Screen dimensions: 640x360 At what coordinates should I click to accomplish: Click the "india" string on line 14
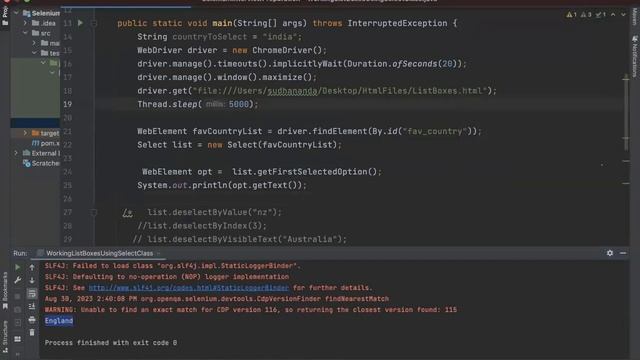click(280, 37)
